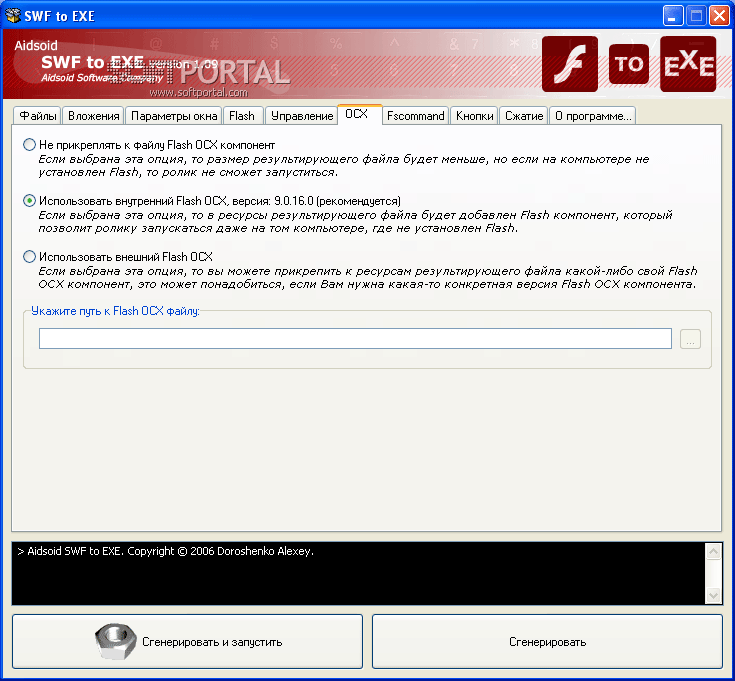Click 'Сгенерировать и запустить' button

pos(188,641)
